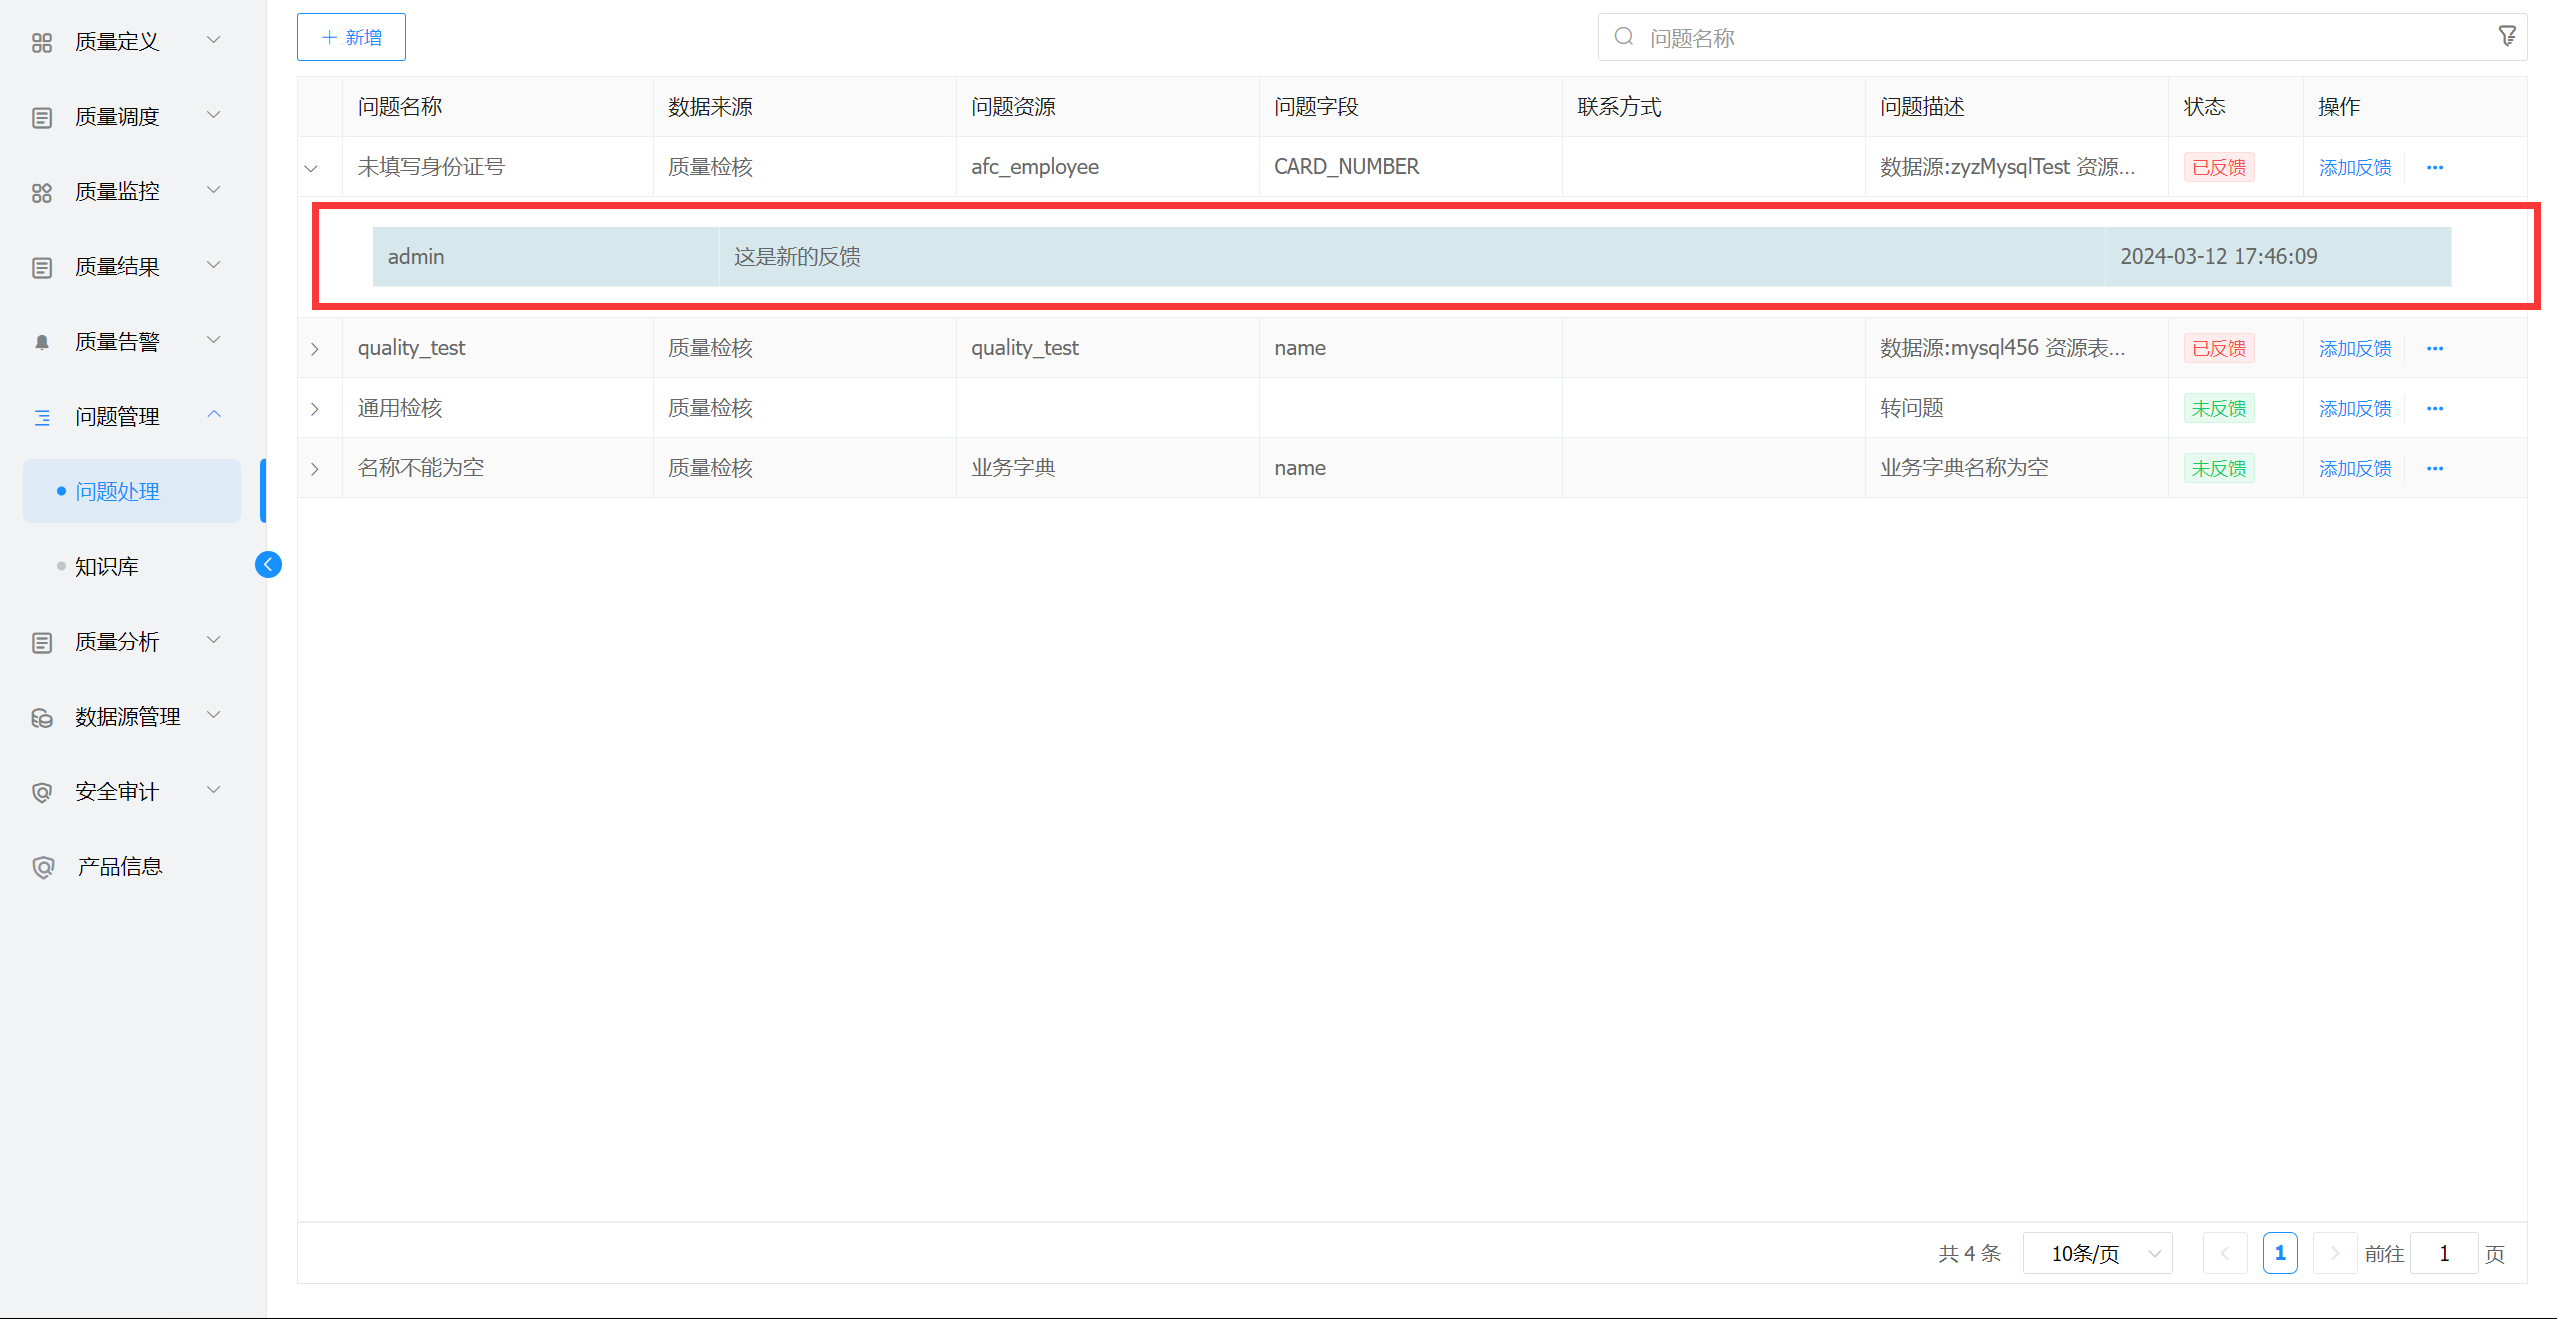Expand the 质量定义 sidebar menu
The width and height of the screenshot is (2557, 1319).
(127, 41)
